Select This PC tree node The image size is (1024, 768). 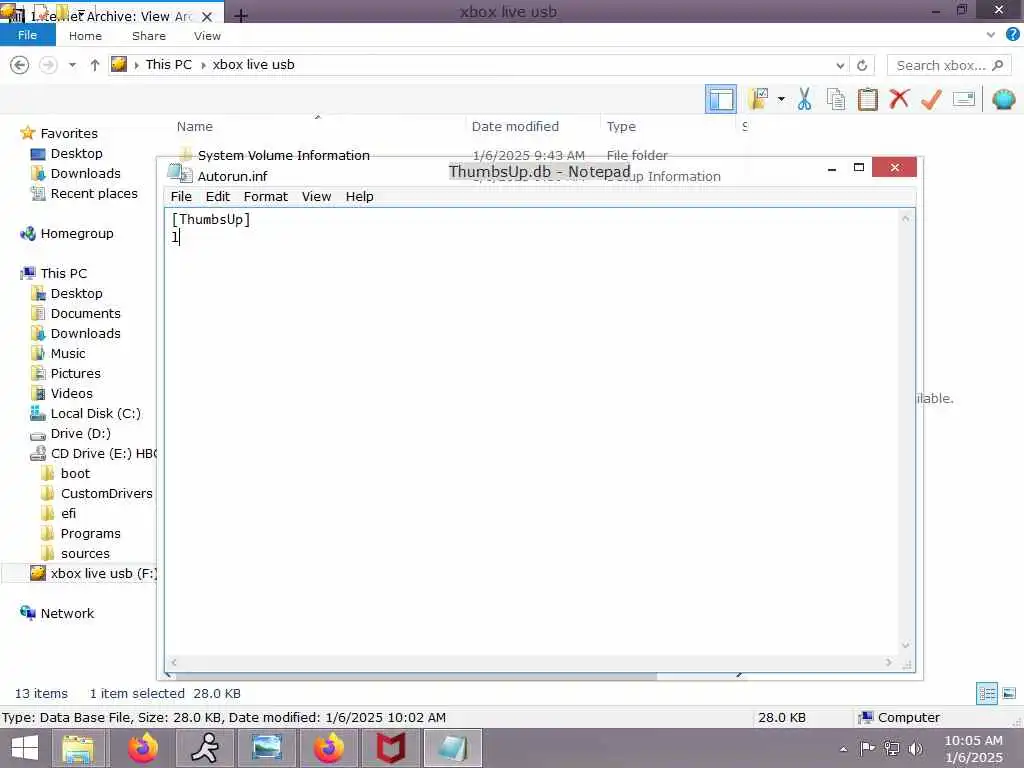[x=63, y=273]
